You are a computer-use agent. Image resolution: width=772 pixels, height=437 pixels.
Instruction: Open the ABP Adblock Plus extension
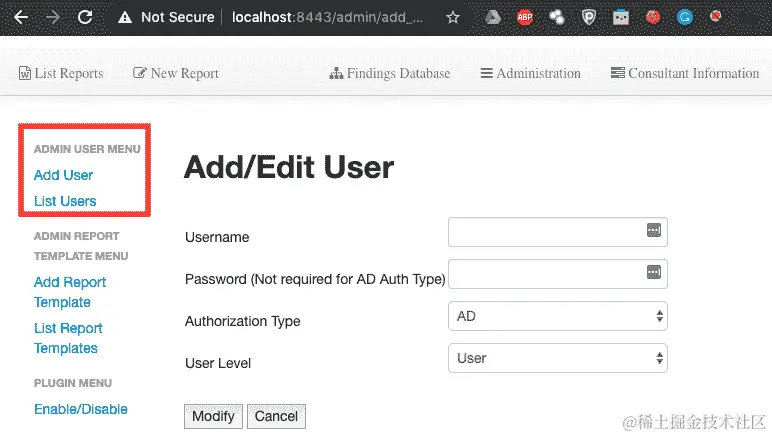click(x=525, y=17)
